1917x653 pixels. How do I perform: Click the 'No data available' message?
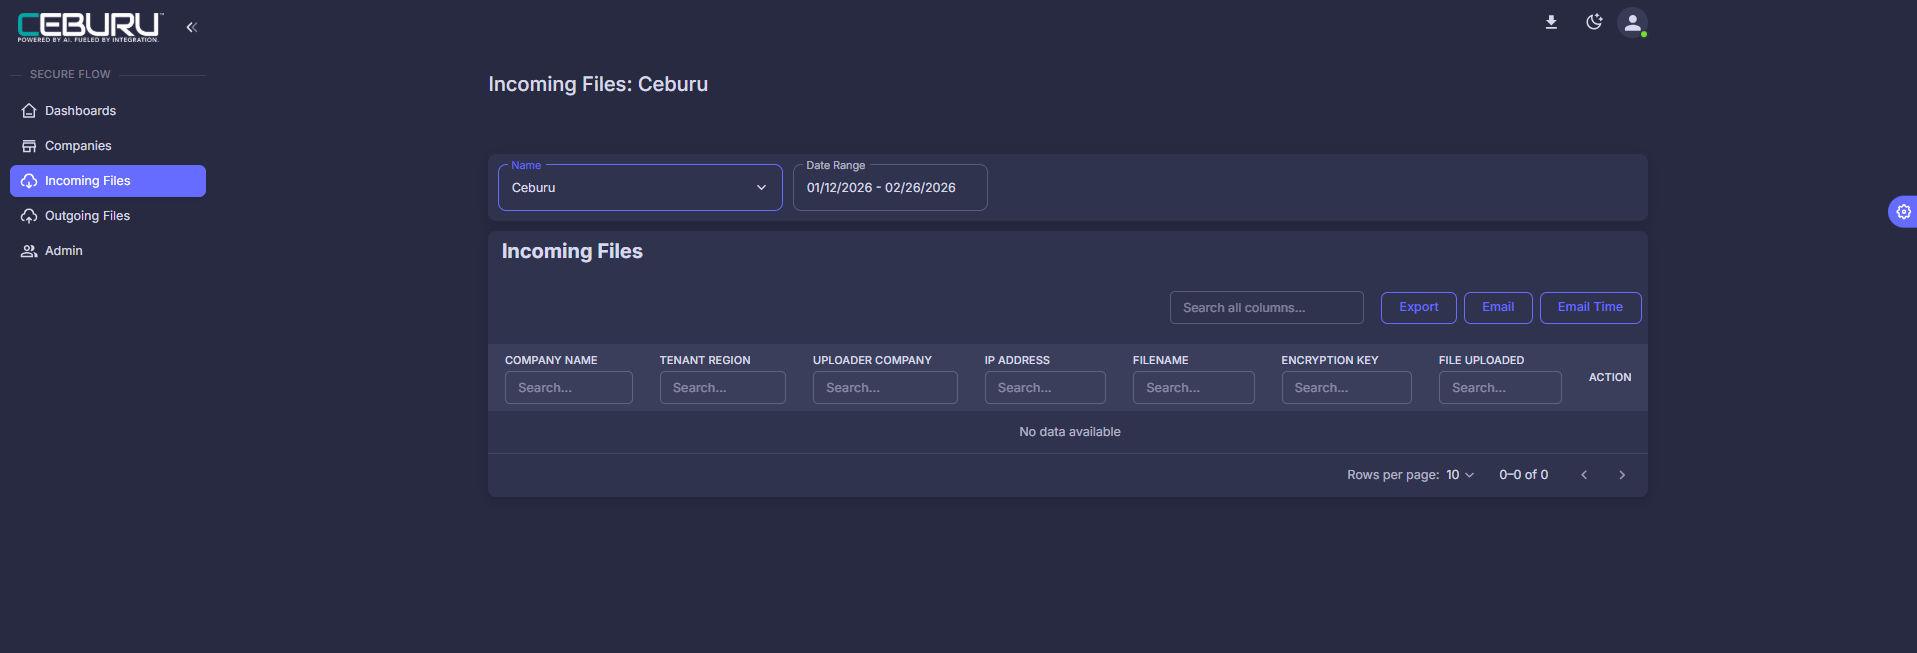(1070, 432)
